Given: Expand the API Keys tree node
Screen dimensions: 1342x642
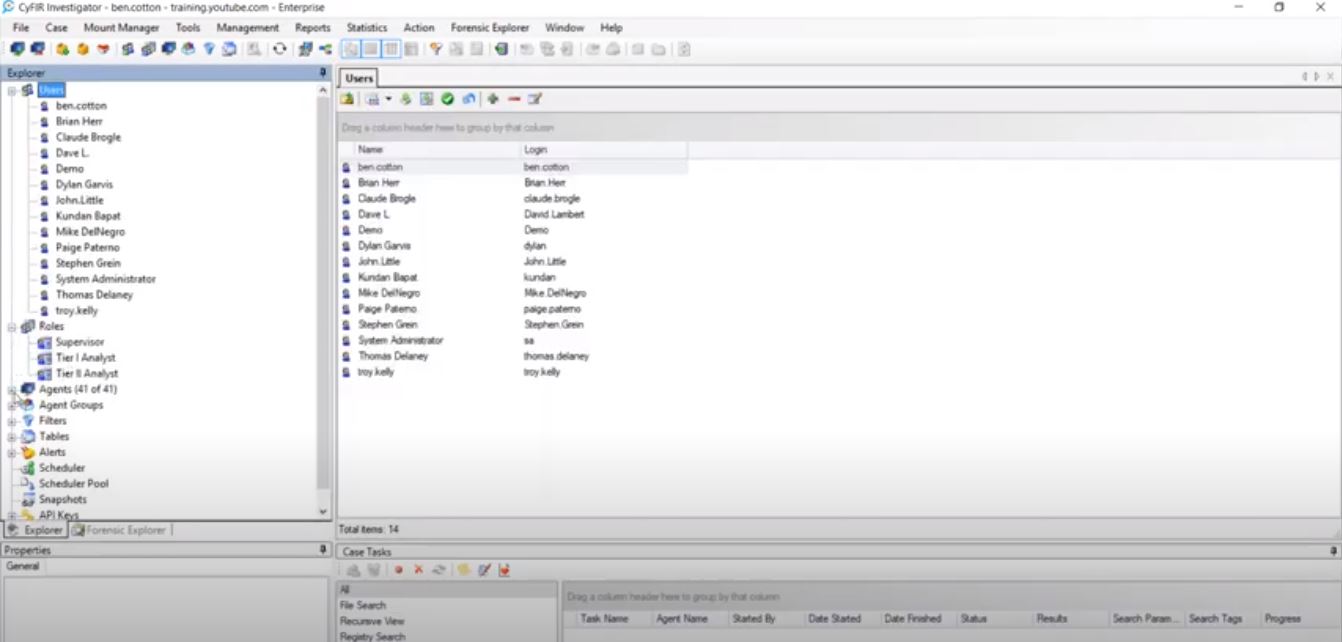Looking at the screenshot, I should click(x=12, y=515).
